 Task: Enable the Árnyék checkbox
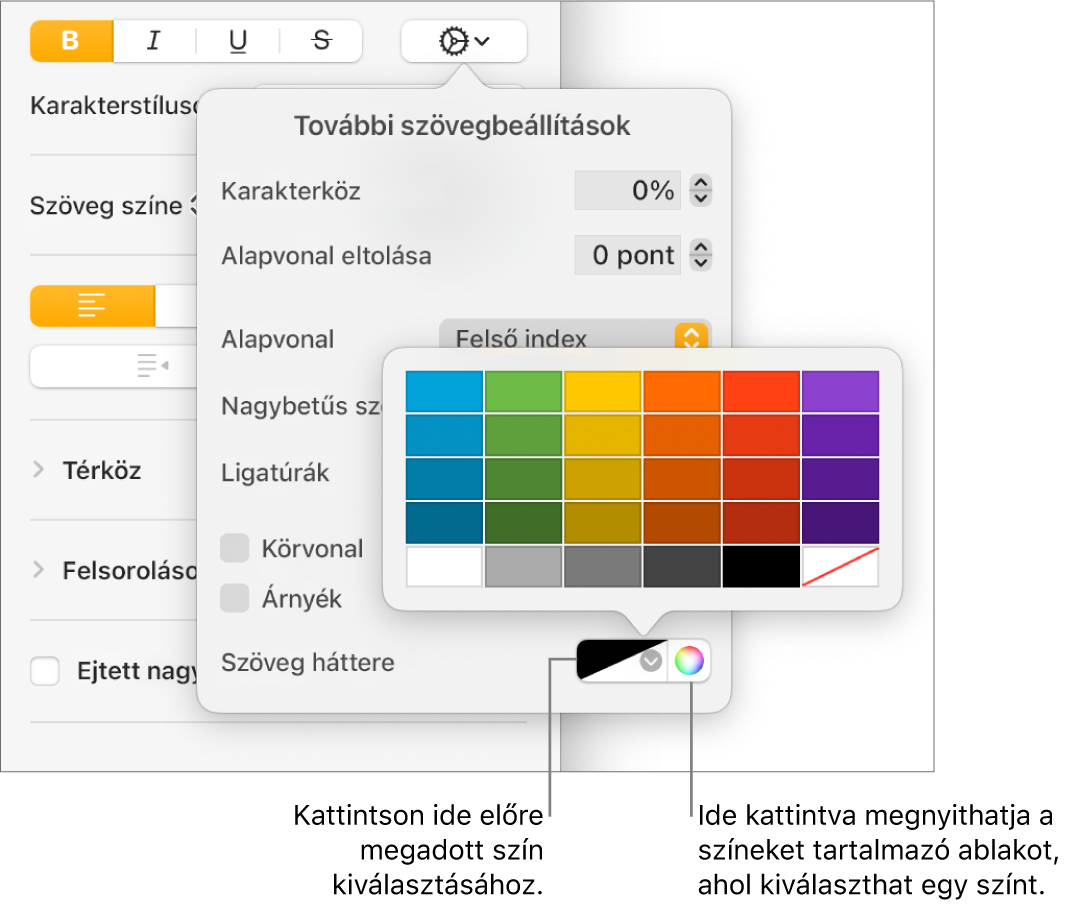click(x=234, y=598)
